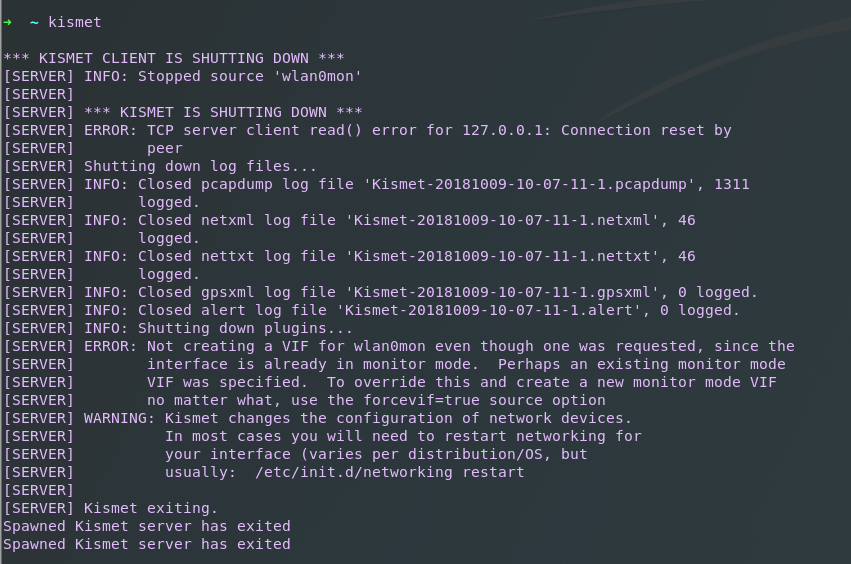Image resolution: width=851 pixels, height=564 pixels.
Task: Click the green prompt arrow icon
Action: pos(8,22)
